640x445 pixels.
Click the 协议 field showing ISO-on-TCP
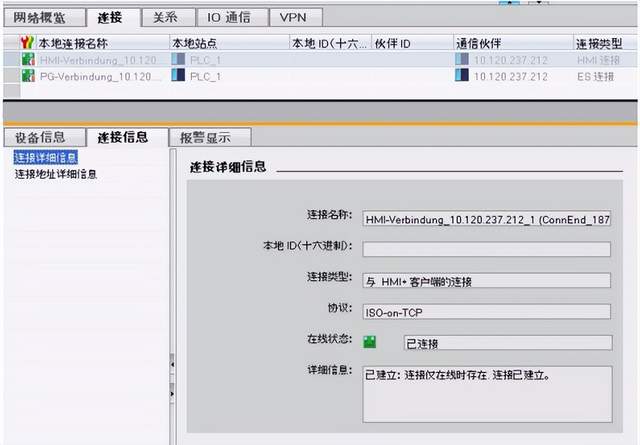point(487,312)
